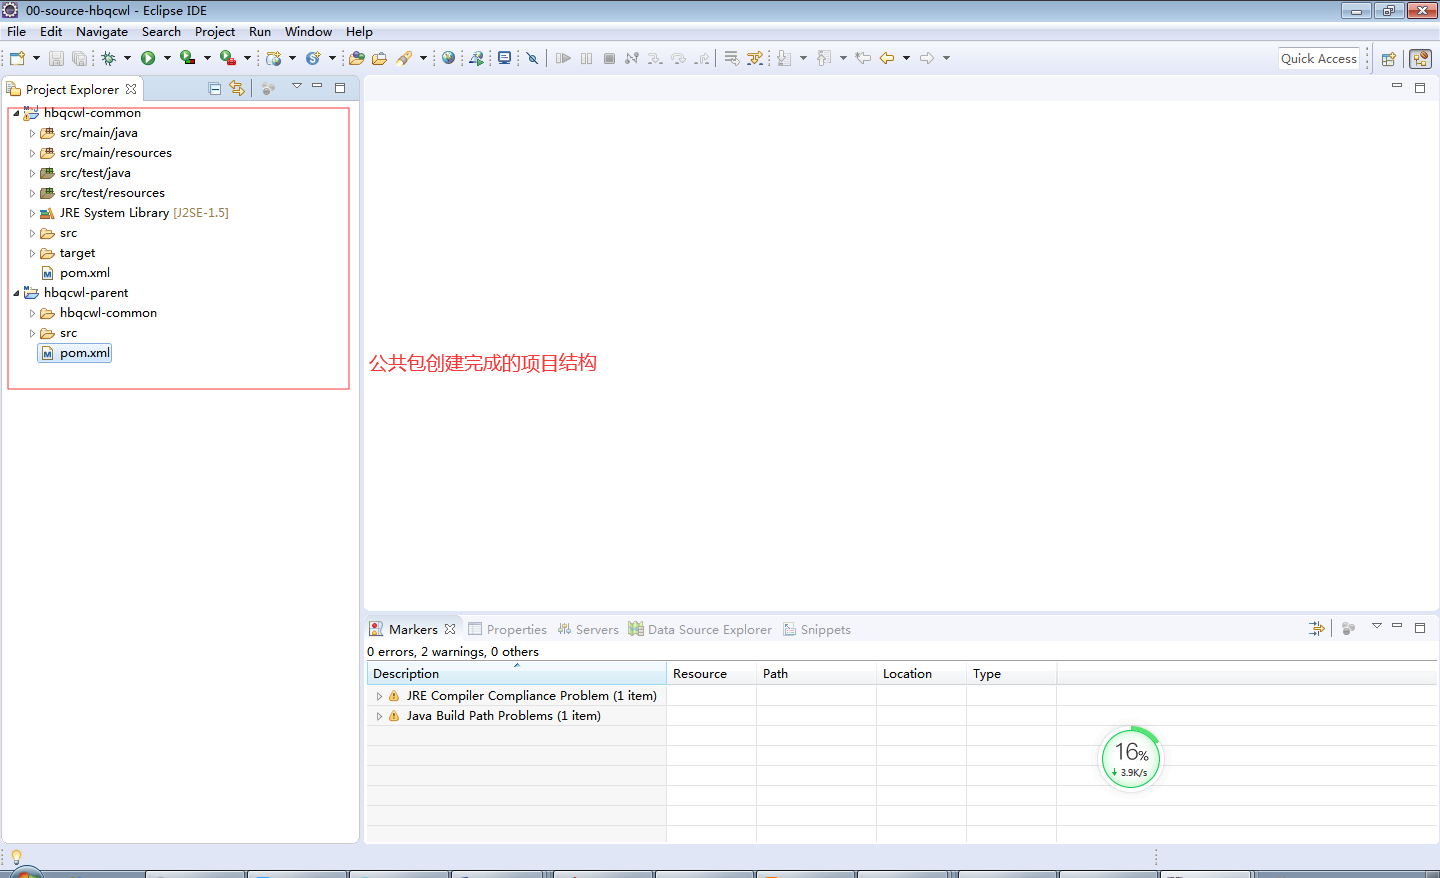Viewport: 1440px width, 878px height.
Task: Click the New Dynamic Web Project icon
Action: [273, 58]
